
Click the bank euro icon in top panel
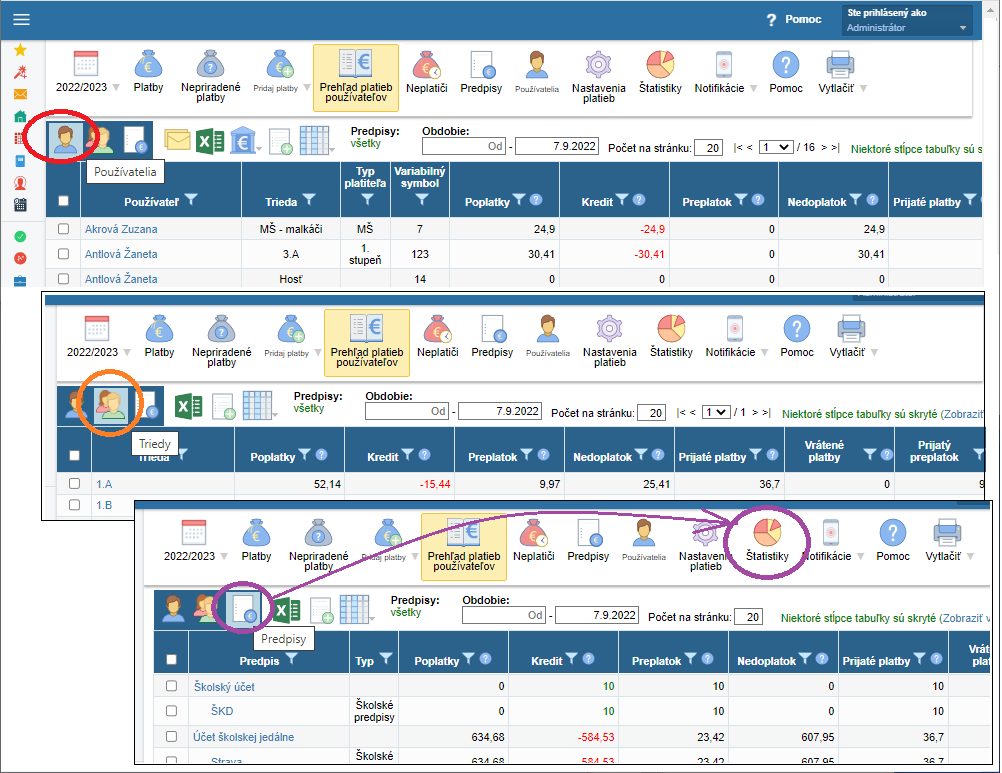[243, 141]
